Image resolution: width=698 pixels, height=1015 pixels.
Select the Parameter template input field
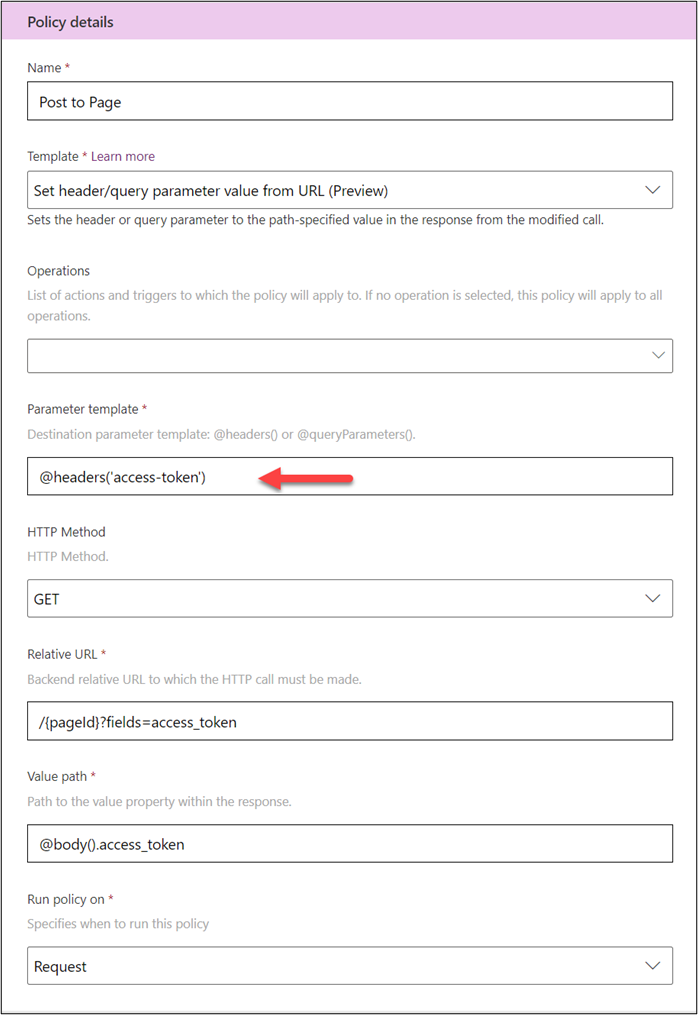coord(350,476)
